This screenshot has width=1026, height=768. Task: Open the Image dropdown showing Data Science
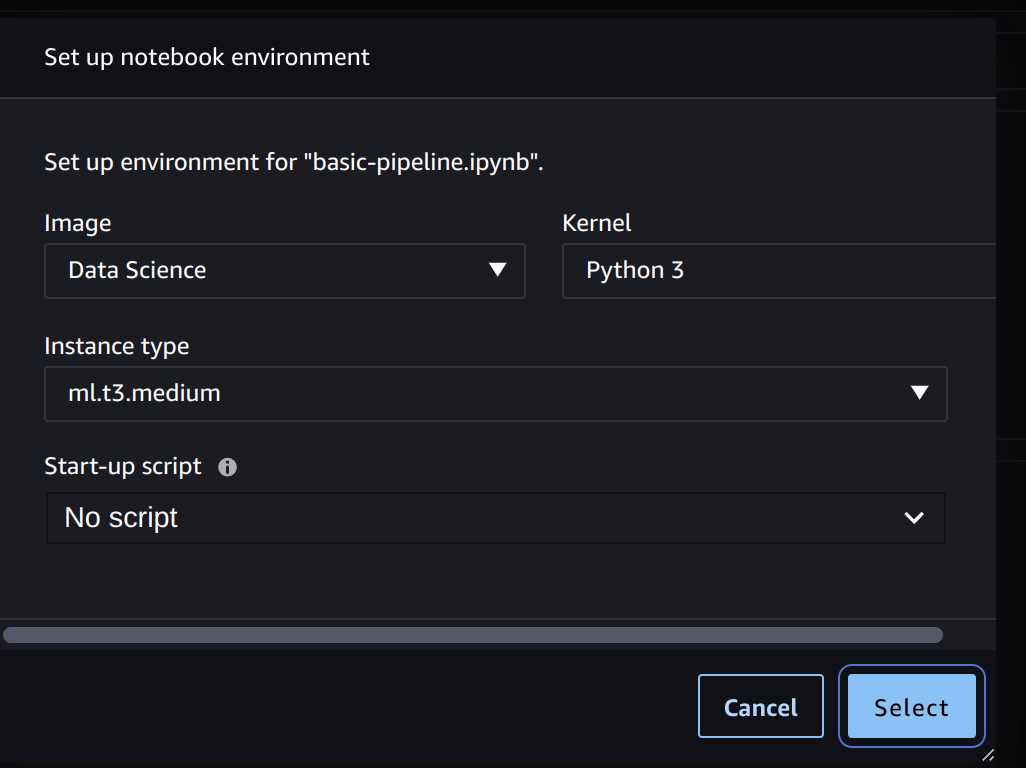[x=284, y=271]
